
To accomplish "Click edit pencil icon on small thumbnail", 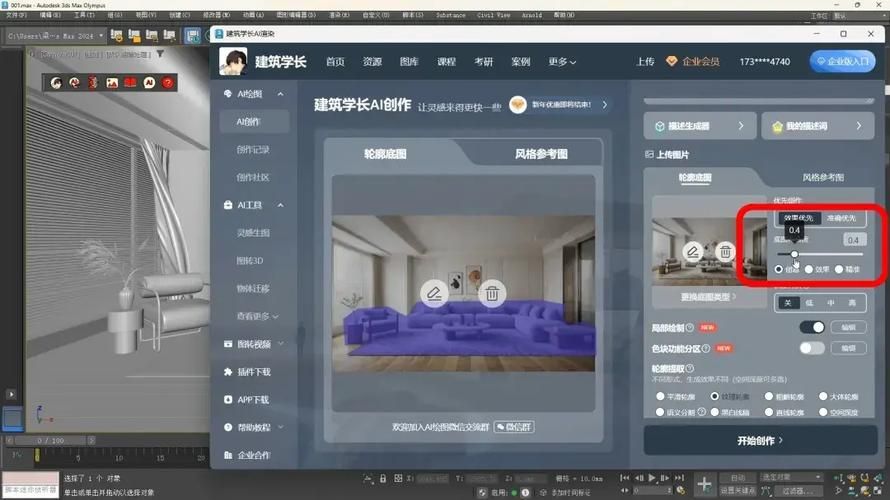I will [x=692, y=251].
